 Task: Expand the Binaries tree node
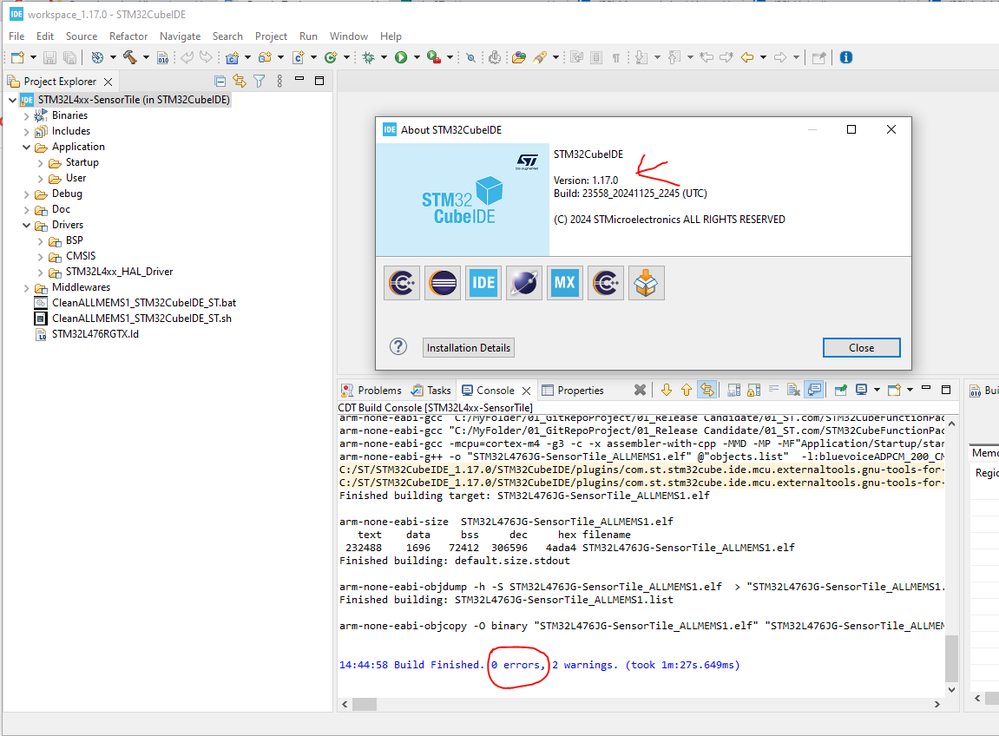point(26,116)
